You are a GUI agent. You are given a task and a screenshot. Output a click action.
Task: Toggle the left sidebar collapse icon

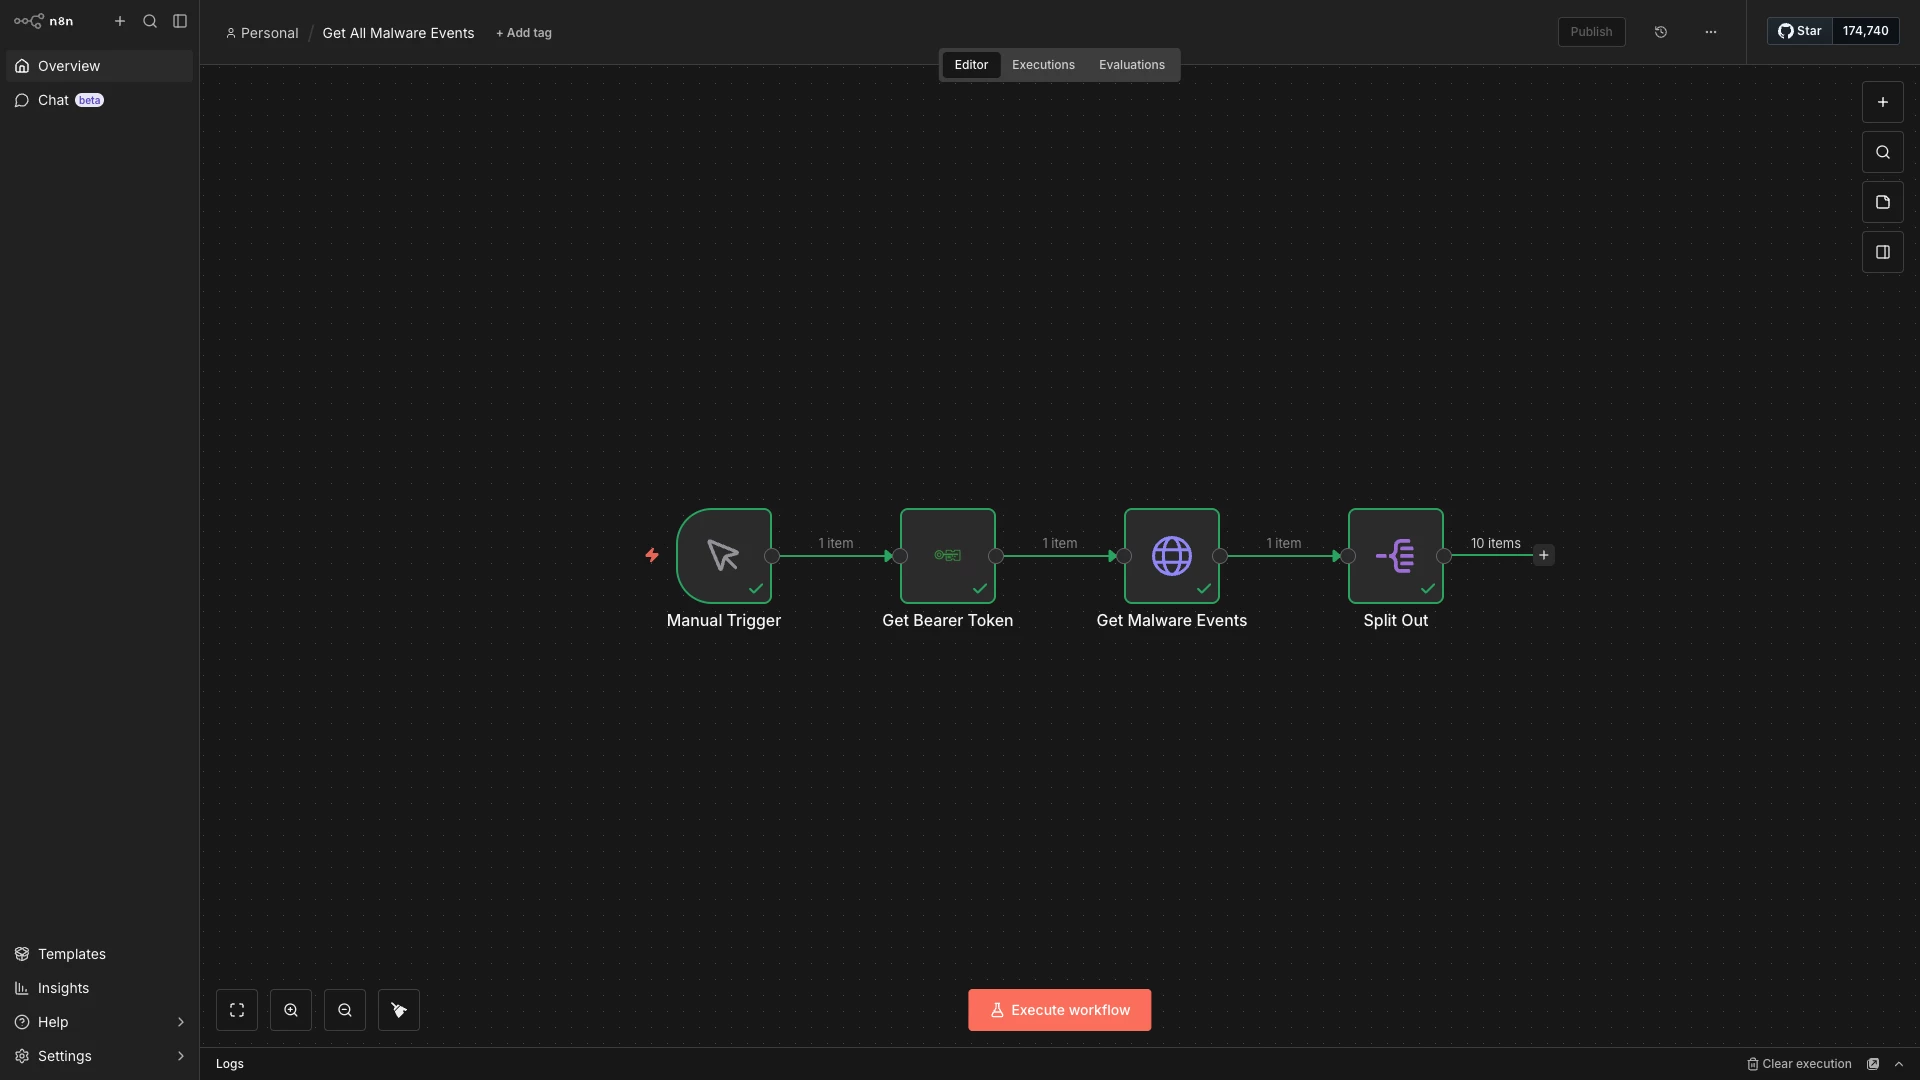pos(180,21)
